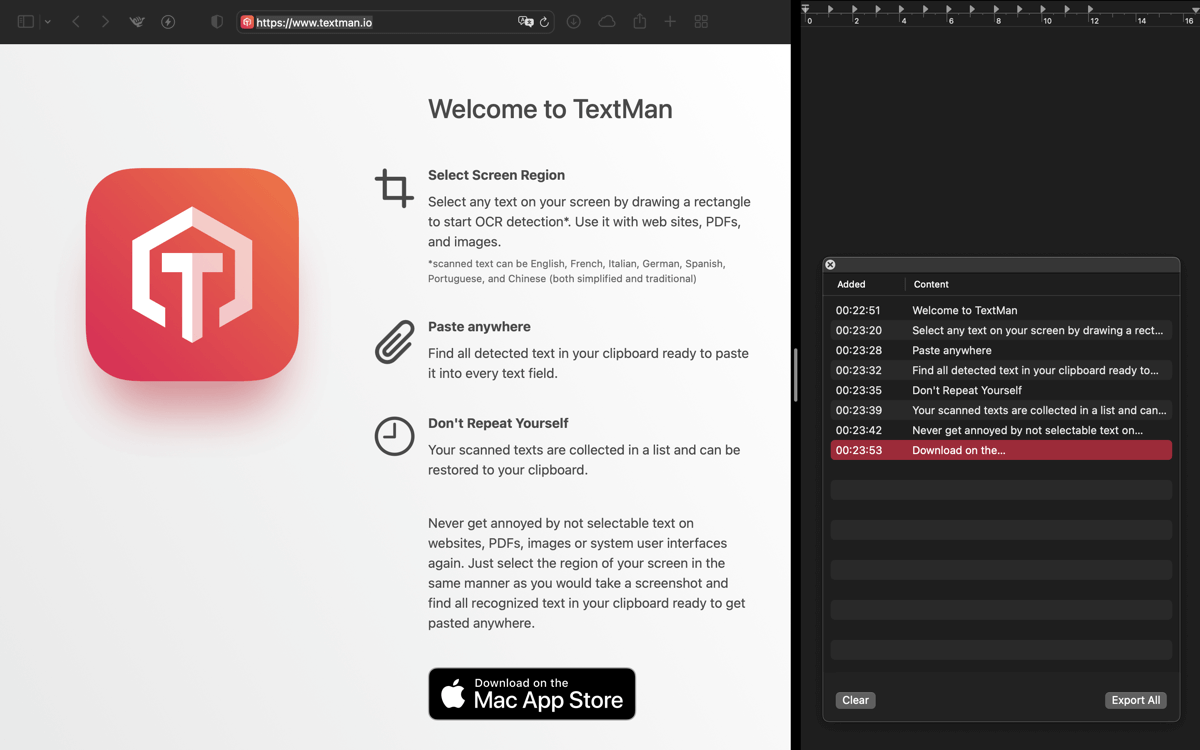The image size is (1200, 750).
Task: Click the crop Select Screen Region icon
Action: (x=394, y=188)
